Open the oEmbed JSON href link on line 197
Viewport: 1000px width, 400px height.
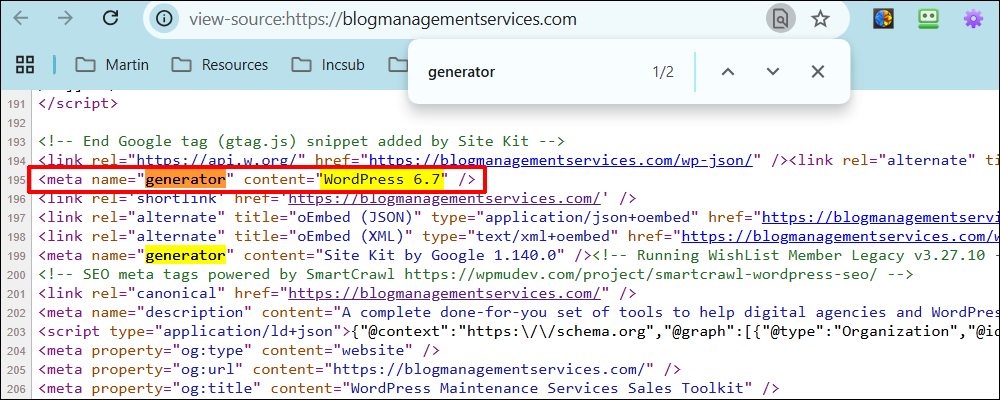pos(881,218)
